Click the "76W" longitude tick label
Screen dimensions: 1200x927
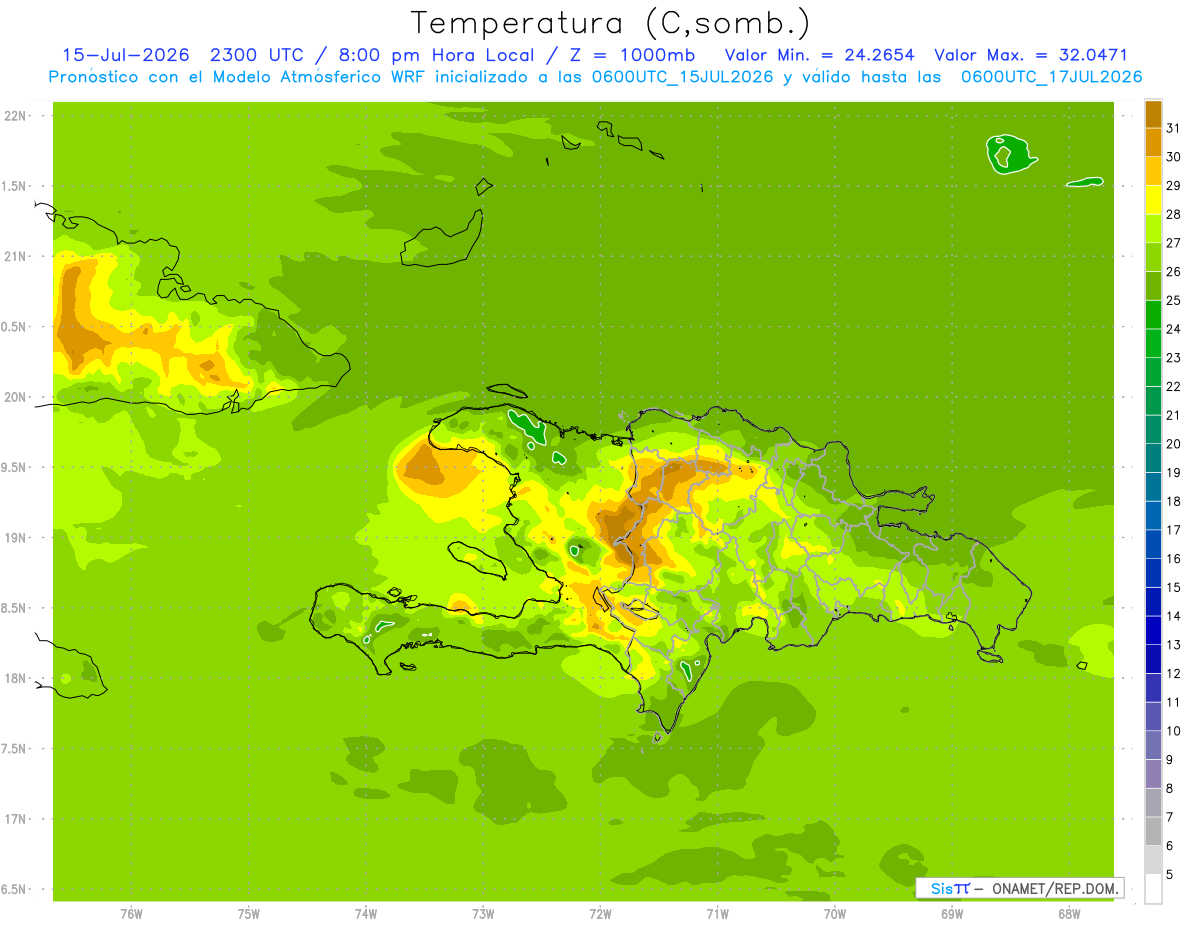pos(131,913)
